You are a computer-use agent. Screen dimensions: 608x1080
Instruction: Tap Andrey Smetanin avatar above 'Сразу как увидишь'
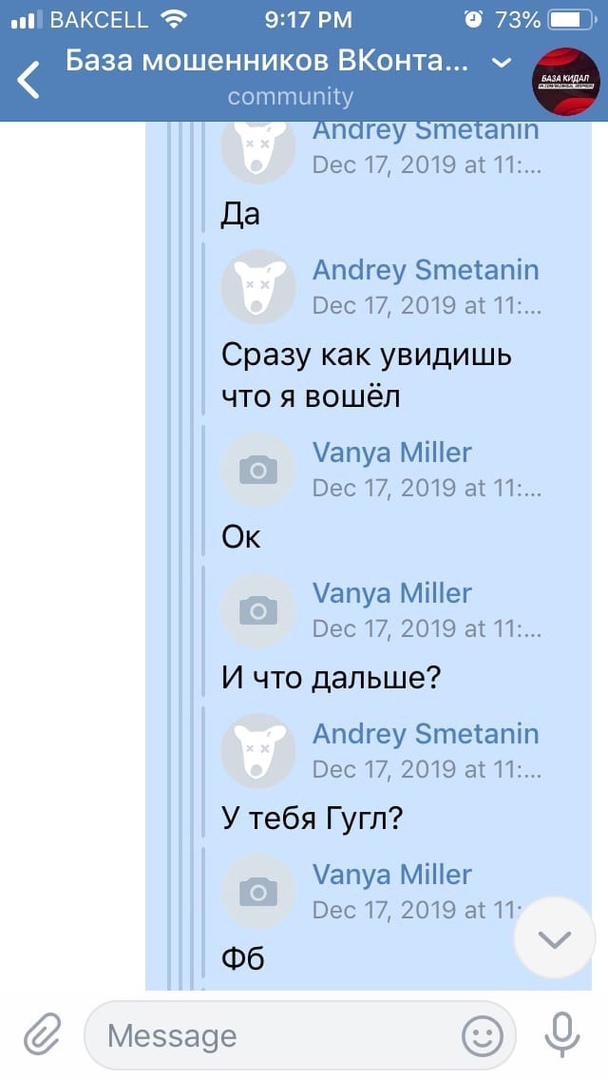point(258,286)
